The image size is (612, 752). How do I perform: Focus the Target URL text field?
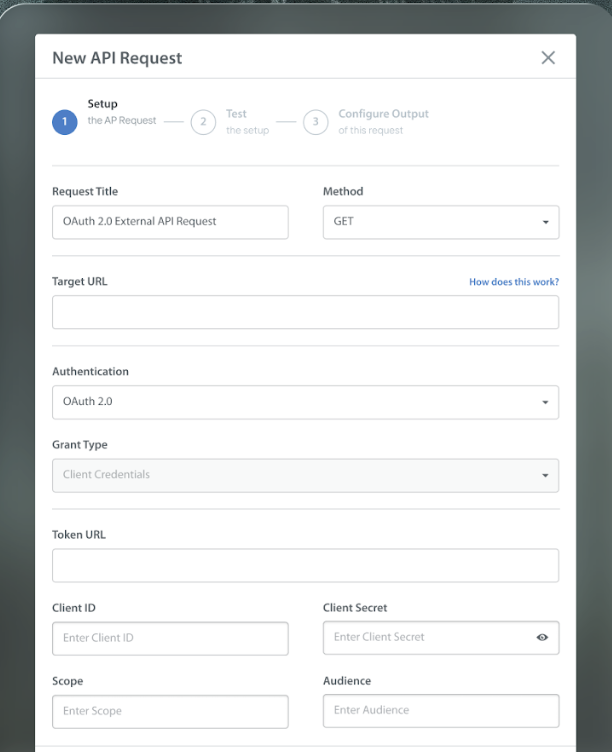click(305, 312)
